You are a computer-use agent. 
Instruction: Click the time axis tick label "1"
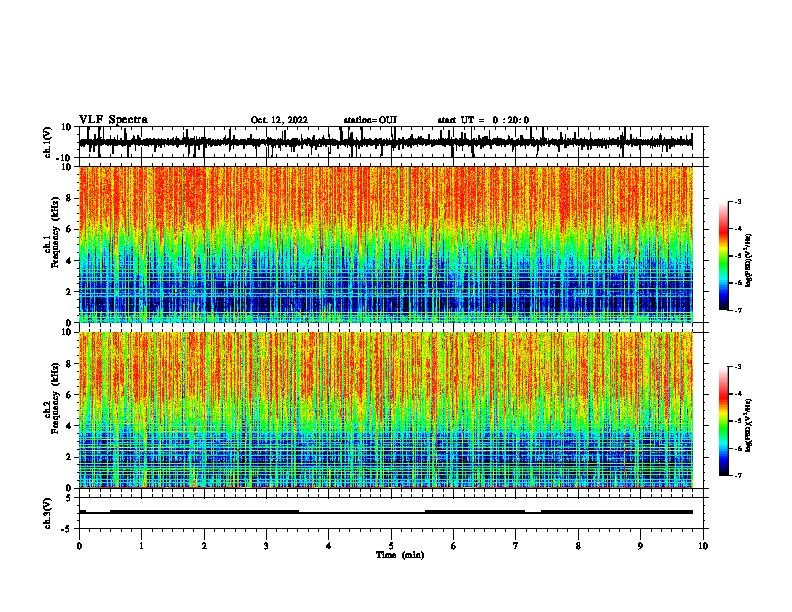coord(141,546)
